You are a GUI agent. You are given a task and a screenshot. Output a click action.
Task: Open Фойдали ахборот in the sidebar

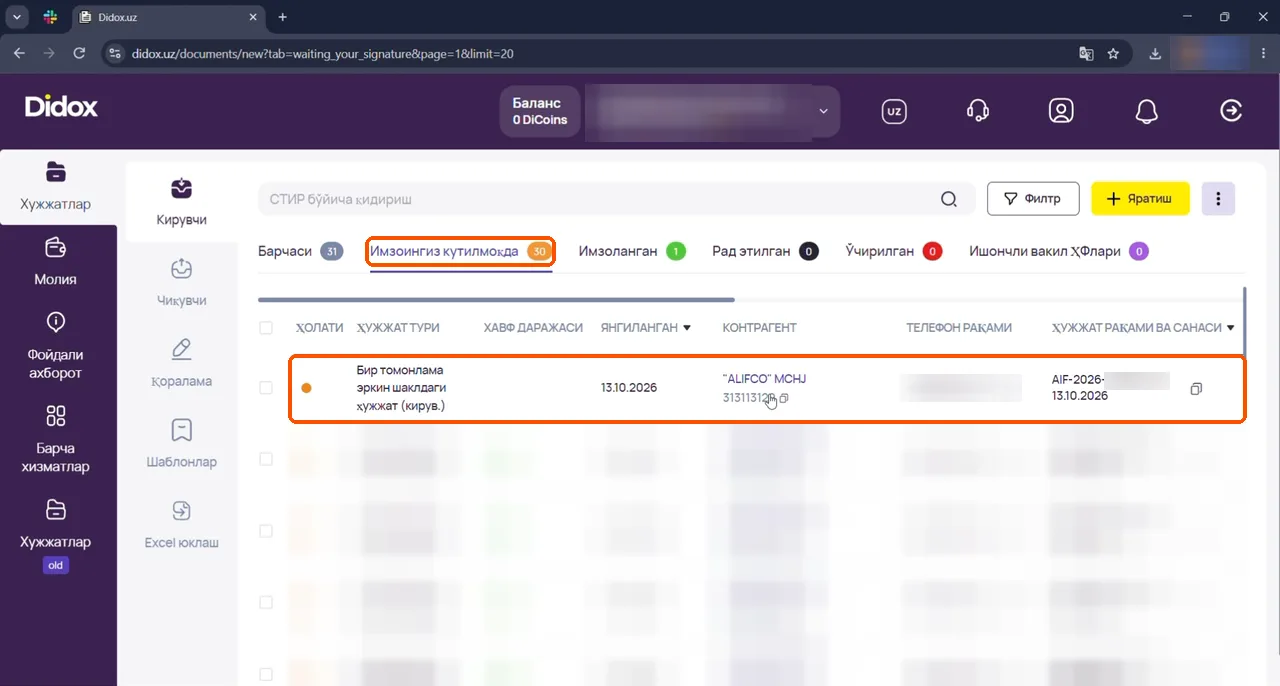(x=56, y=345)
